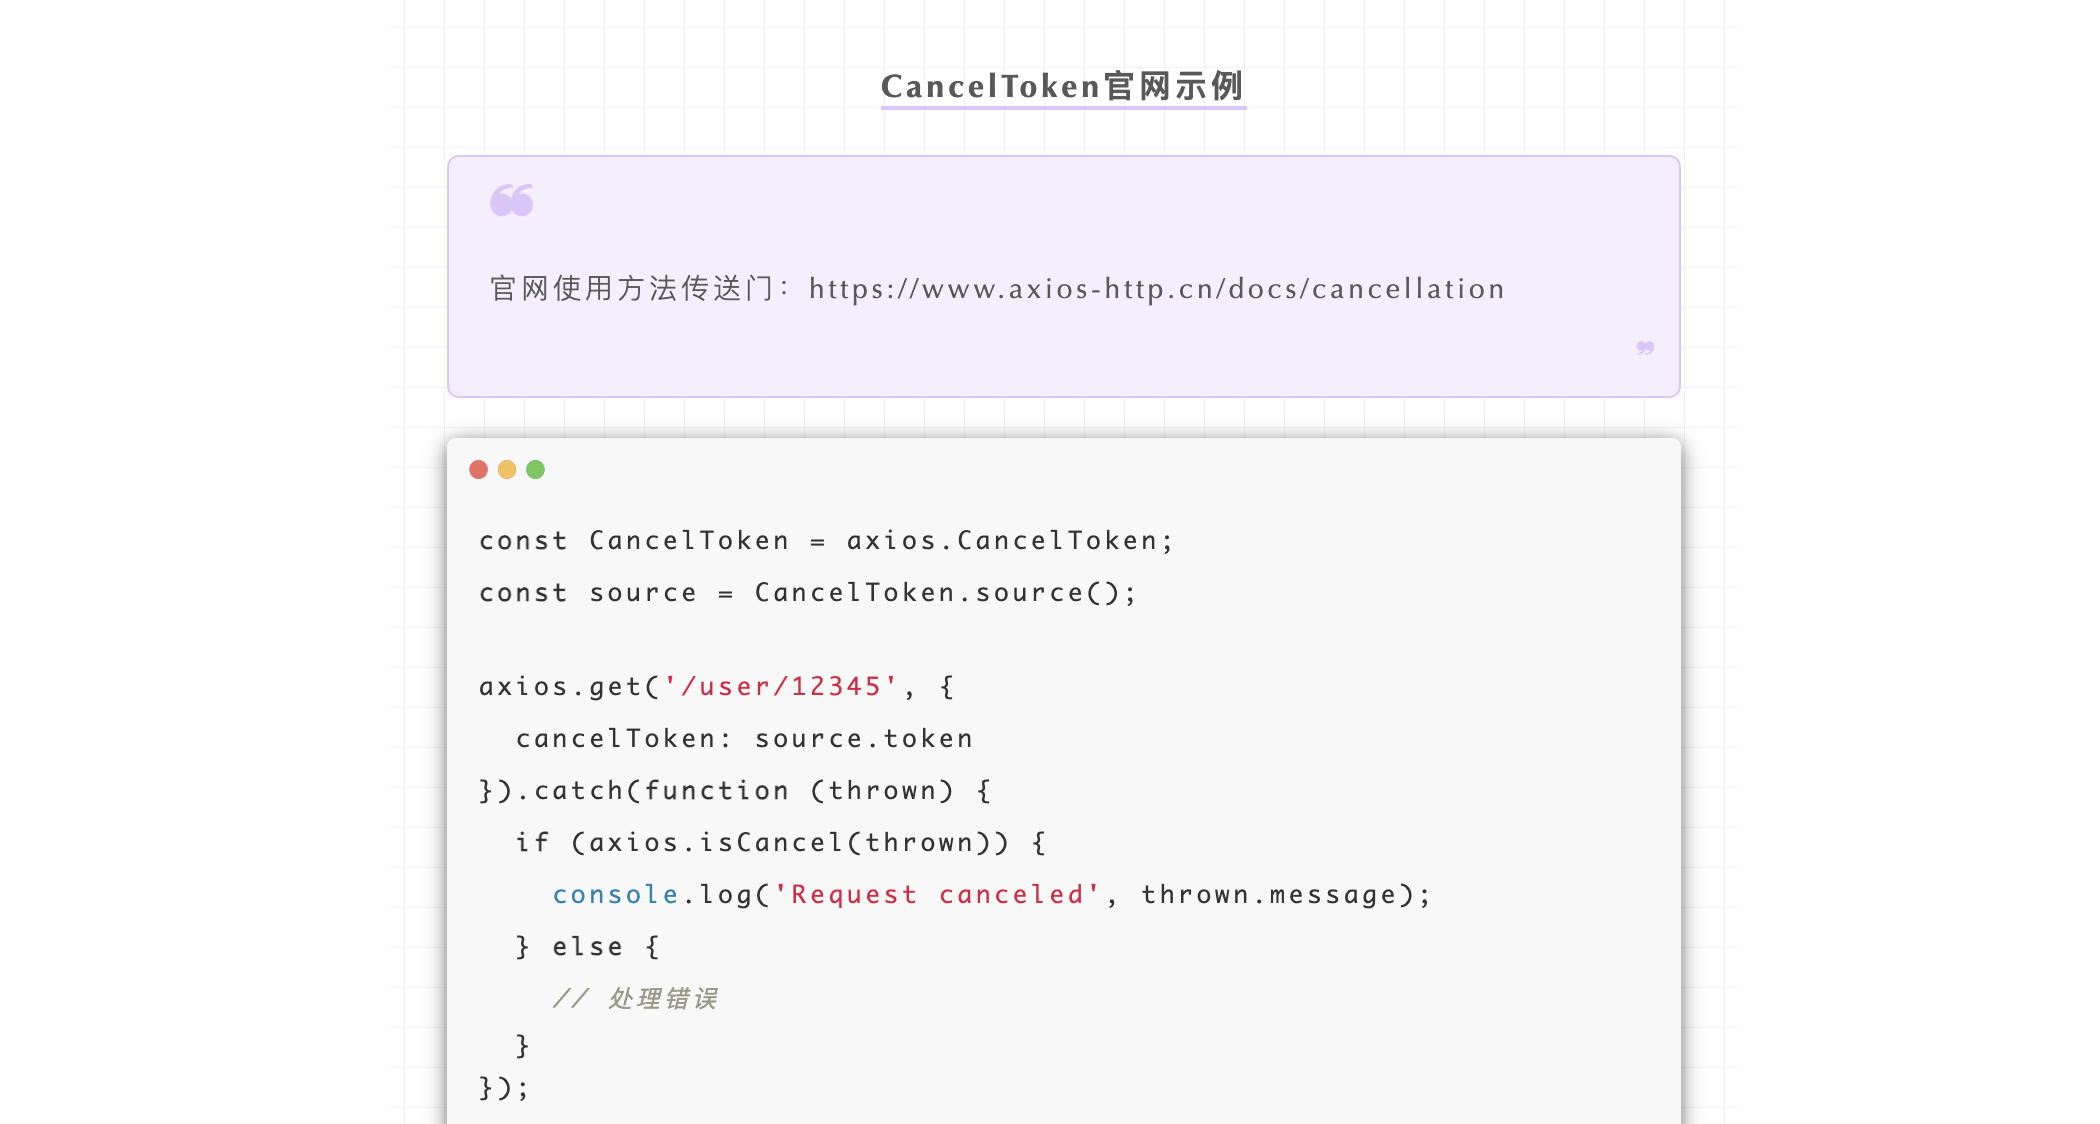Click the red window dot
Viewport: 2100px width, 1124px height.
(478, 470)
